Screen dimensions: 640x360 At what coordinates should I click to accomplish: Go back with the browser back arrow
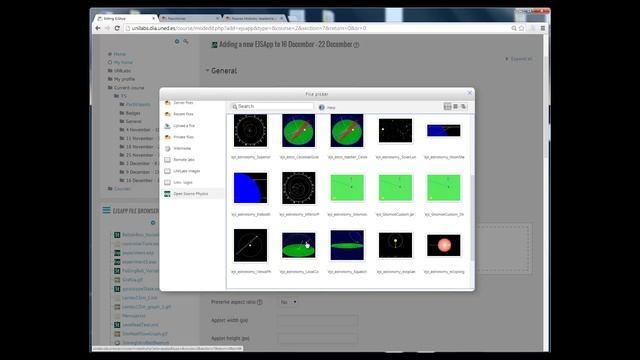pyautogui.click(x=98, y=28)
